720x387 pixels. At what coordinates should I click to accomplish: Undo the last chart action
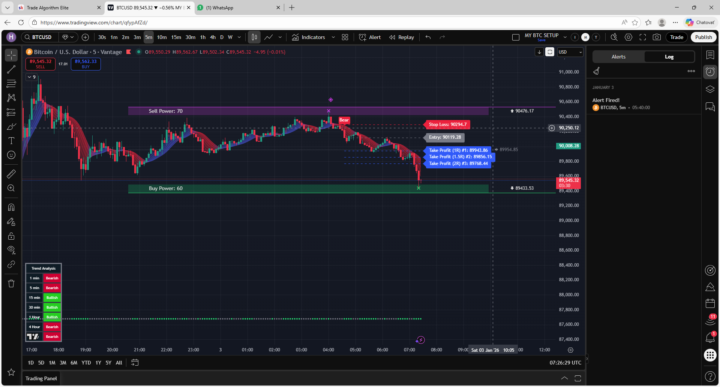[428, 37]
